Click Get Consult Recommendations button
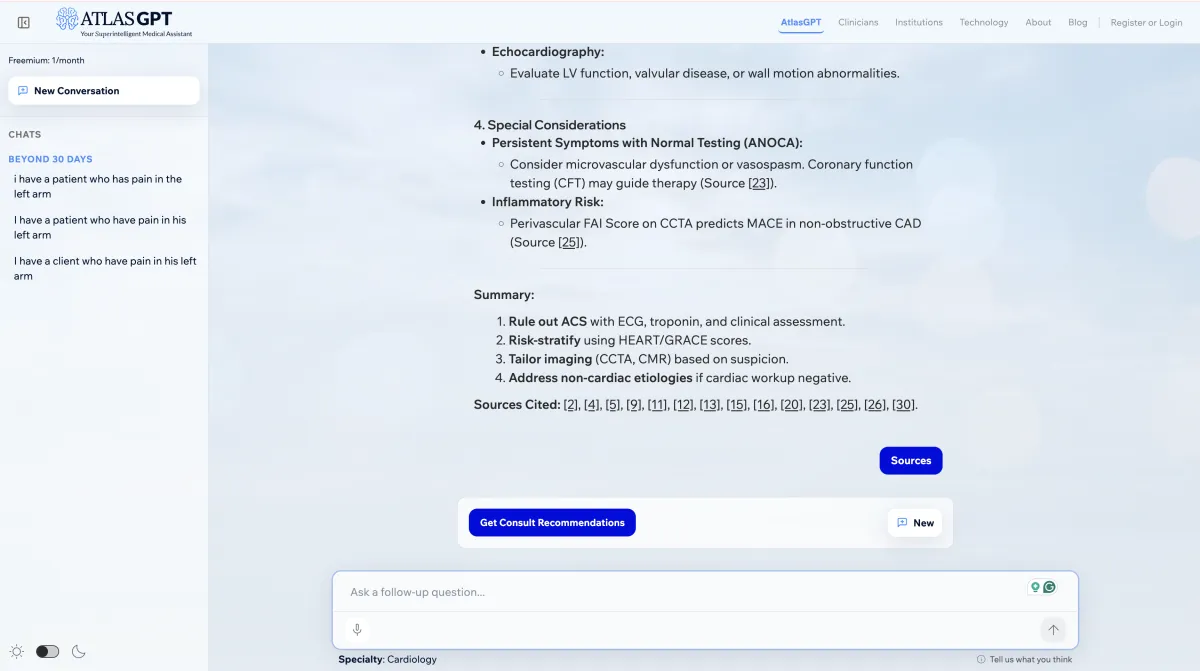 552,522
